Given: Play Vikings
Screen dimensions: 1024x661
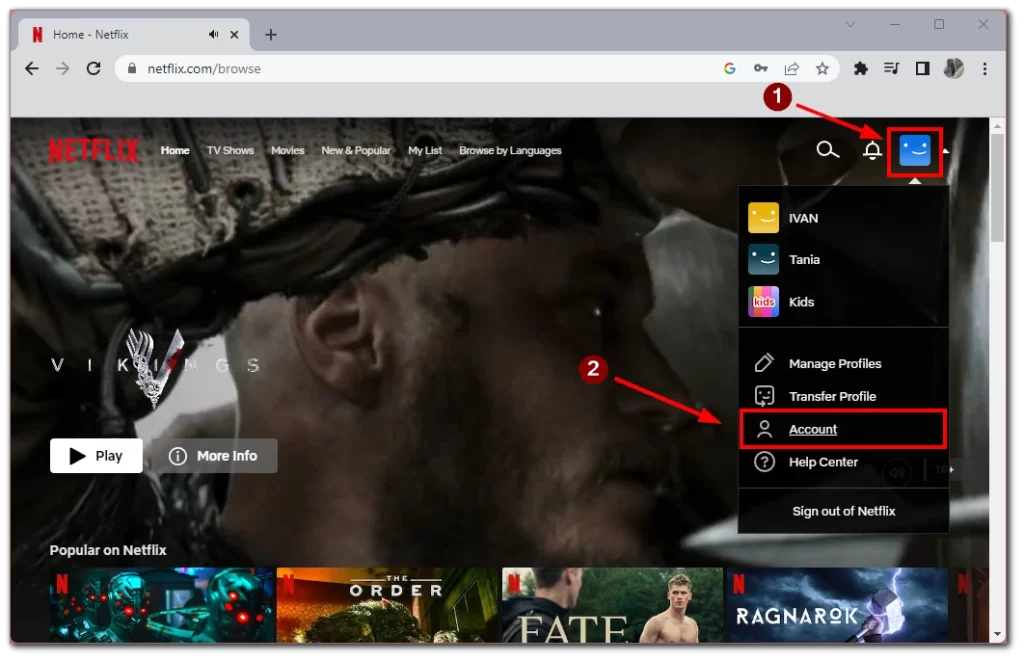Looking at the screenshot, I should click(96, 456).
